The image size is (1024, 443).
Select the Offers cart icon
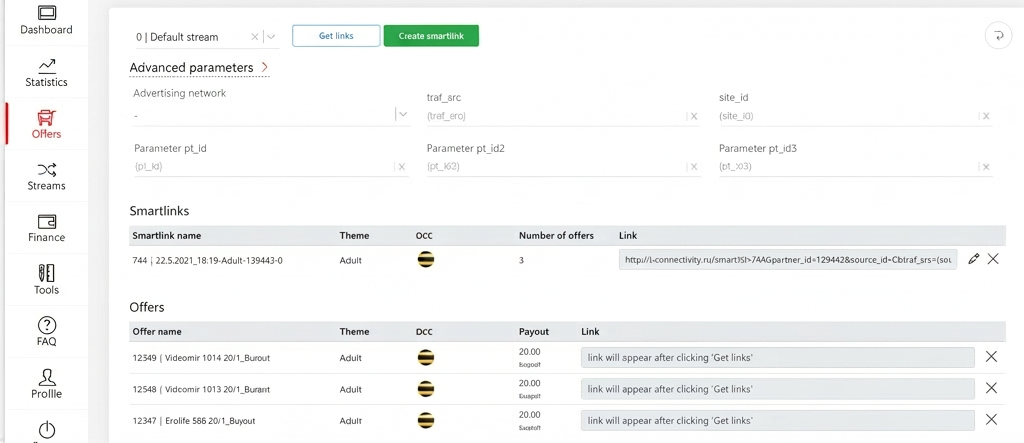pyautogui.click(x=46, y=117)
